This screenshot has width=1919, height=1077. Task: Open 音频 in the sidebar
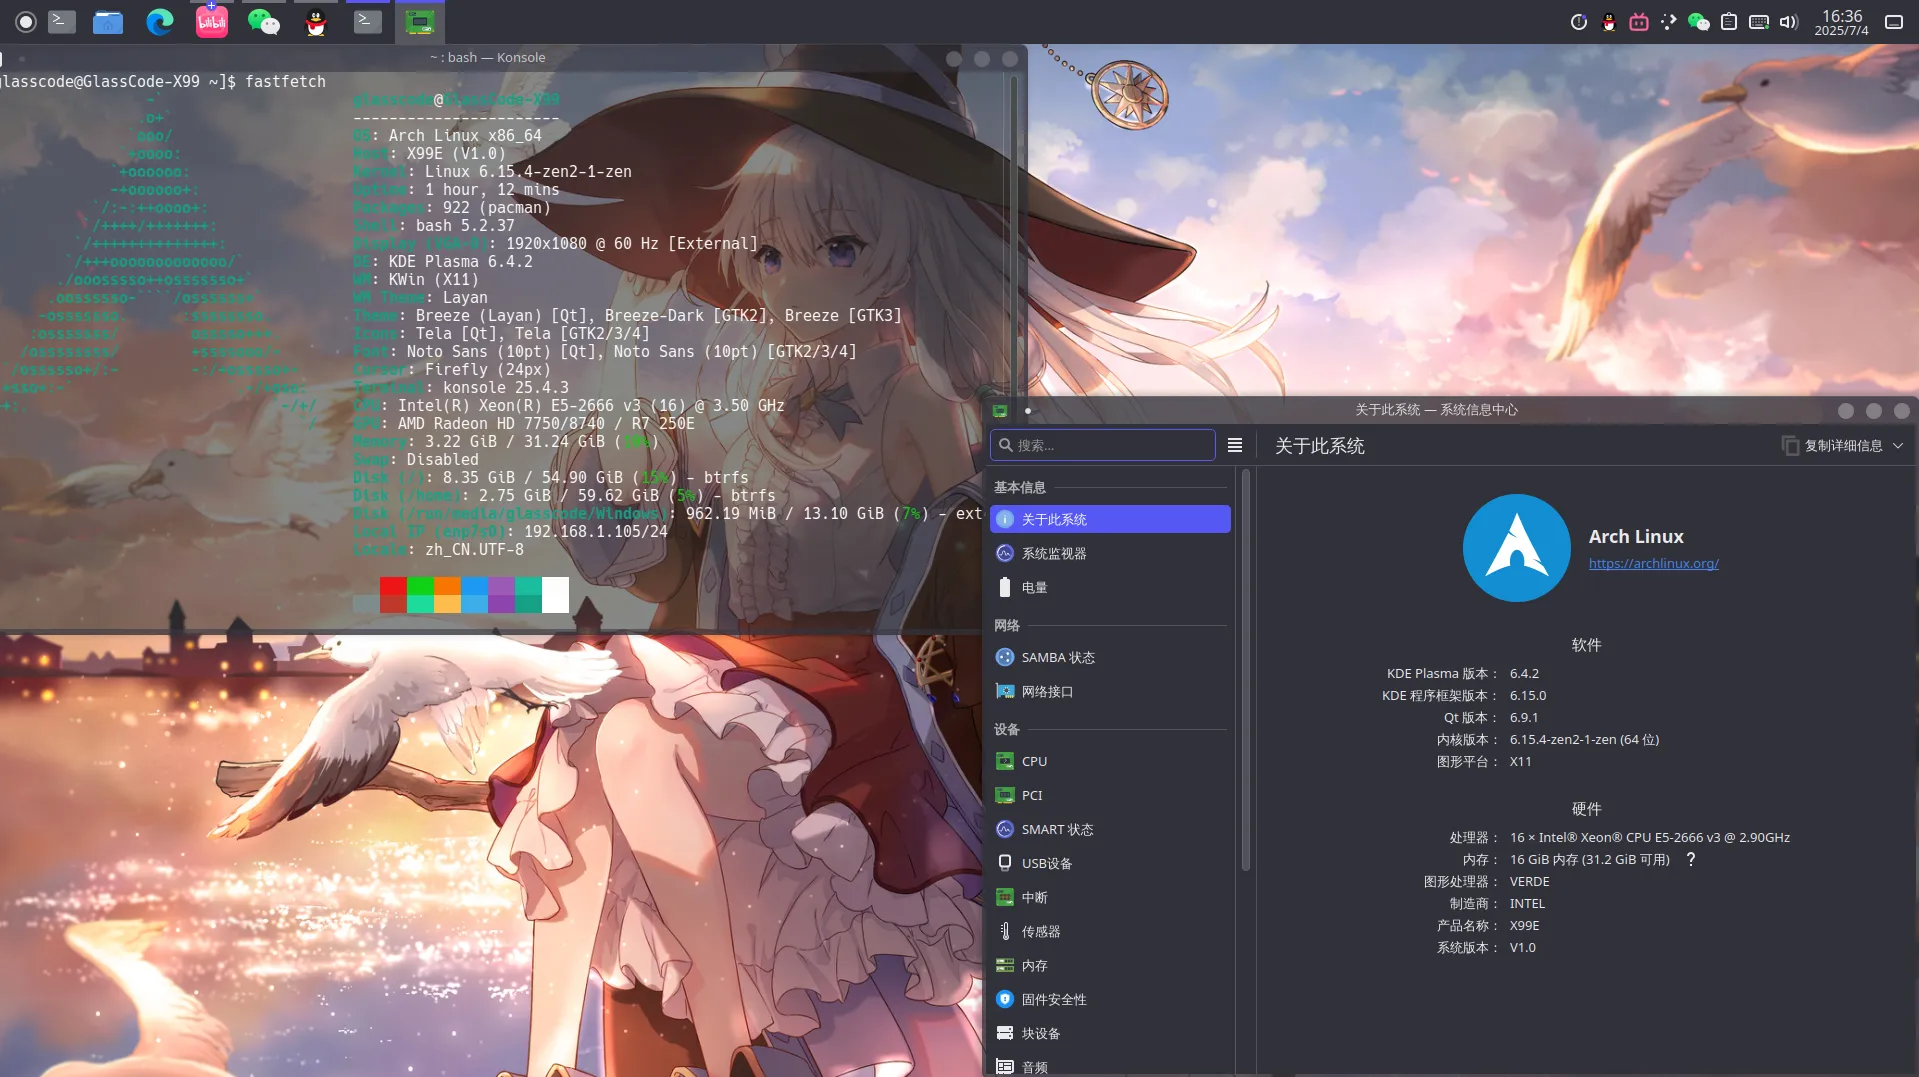(1110, 1066)
